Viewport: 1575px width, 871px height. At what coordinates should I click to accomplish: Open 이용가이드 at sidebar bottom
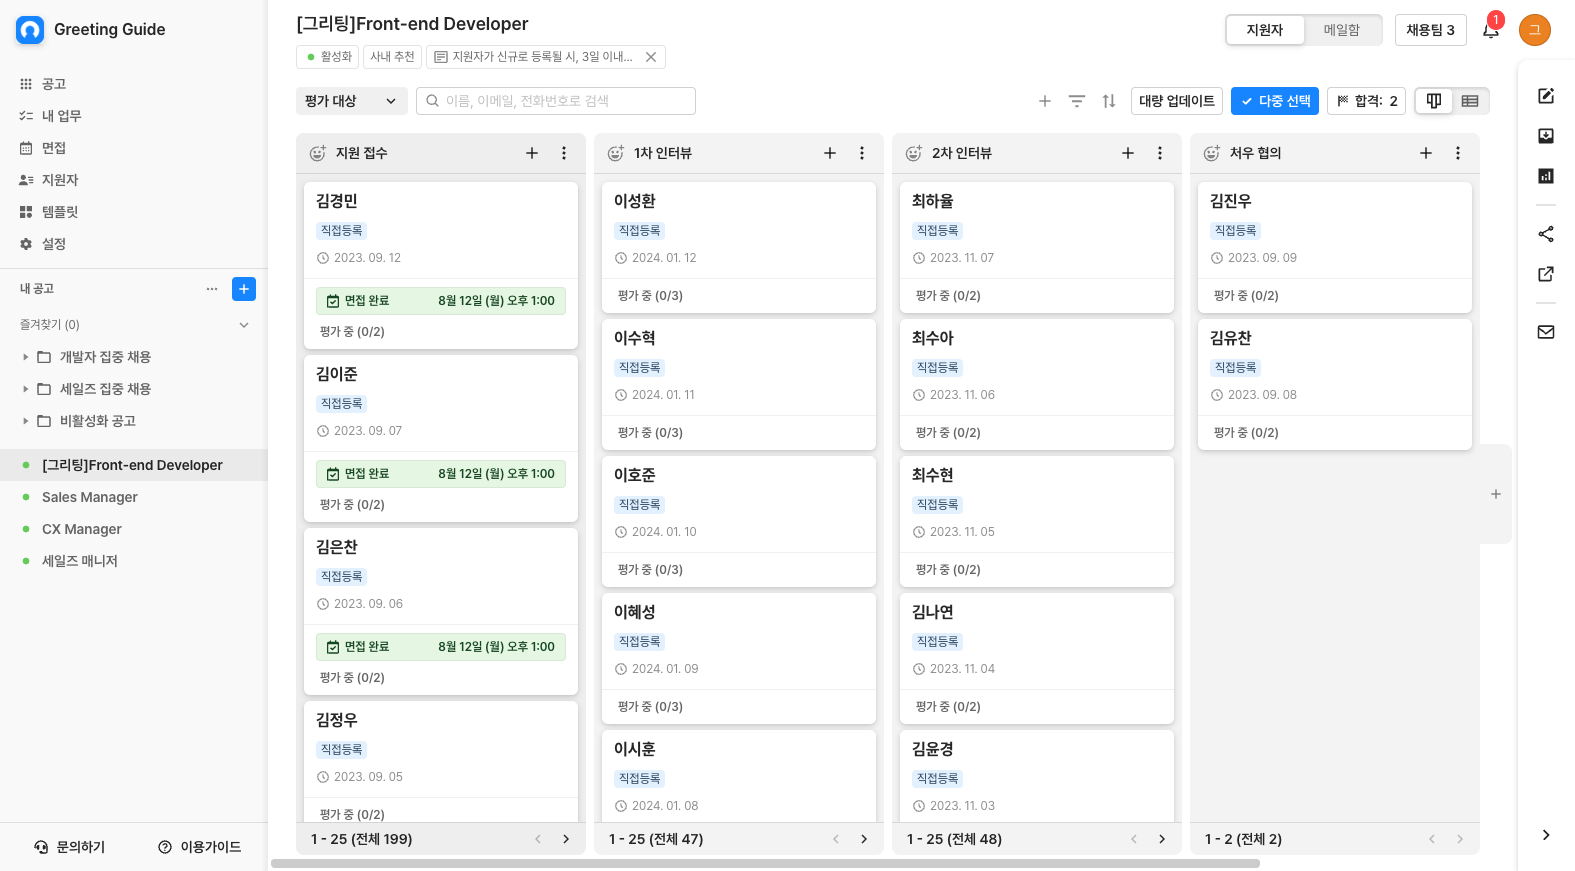click(200, 847)
